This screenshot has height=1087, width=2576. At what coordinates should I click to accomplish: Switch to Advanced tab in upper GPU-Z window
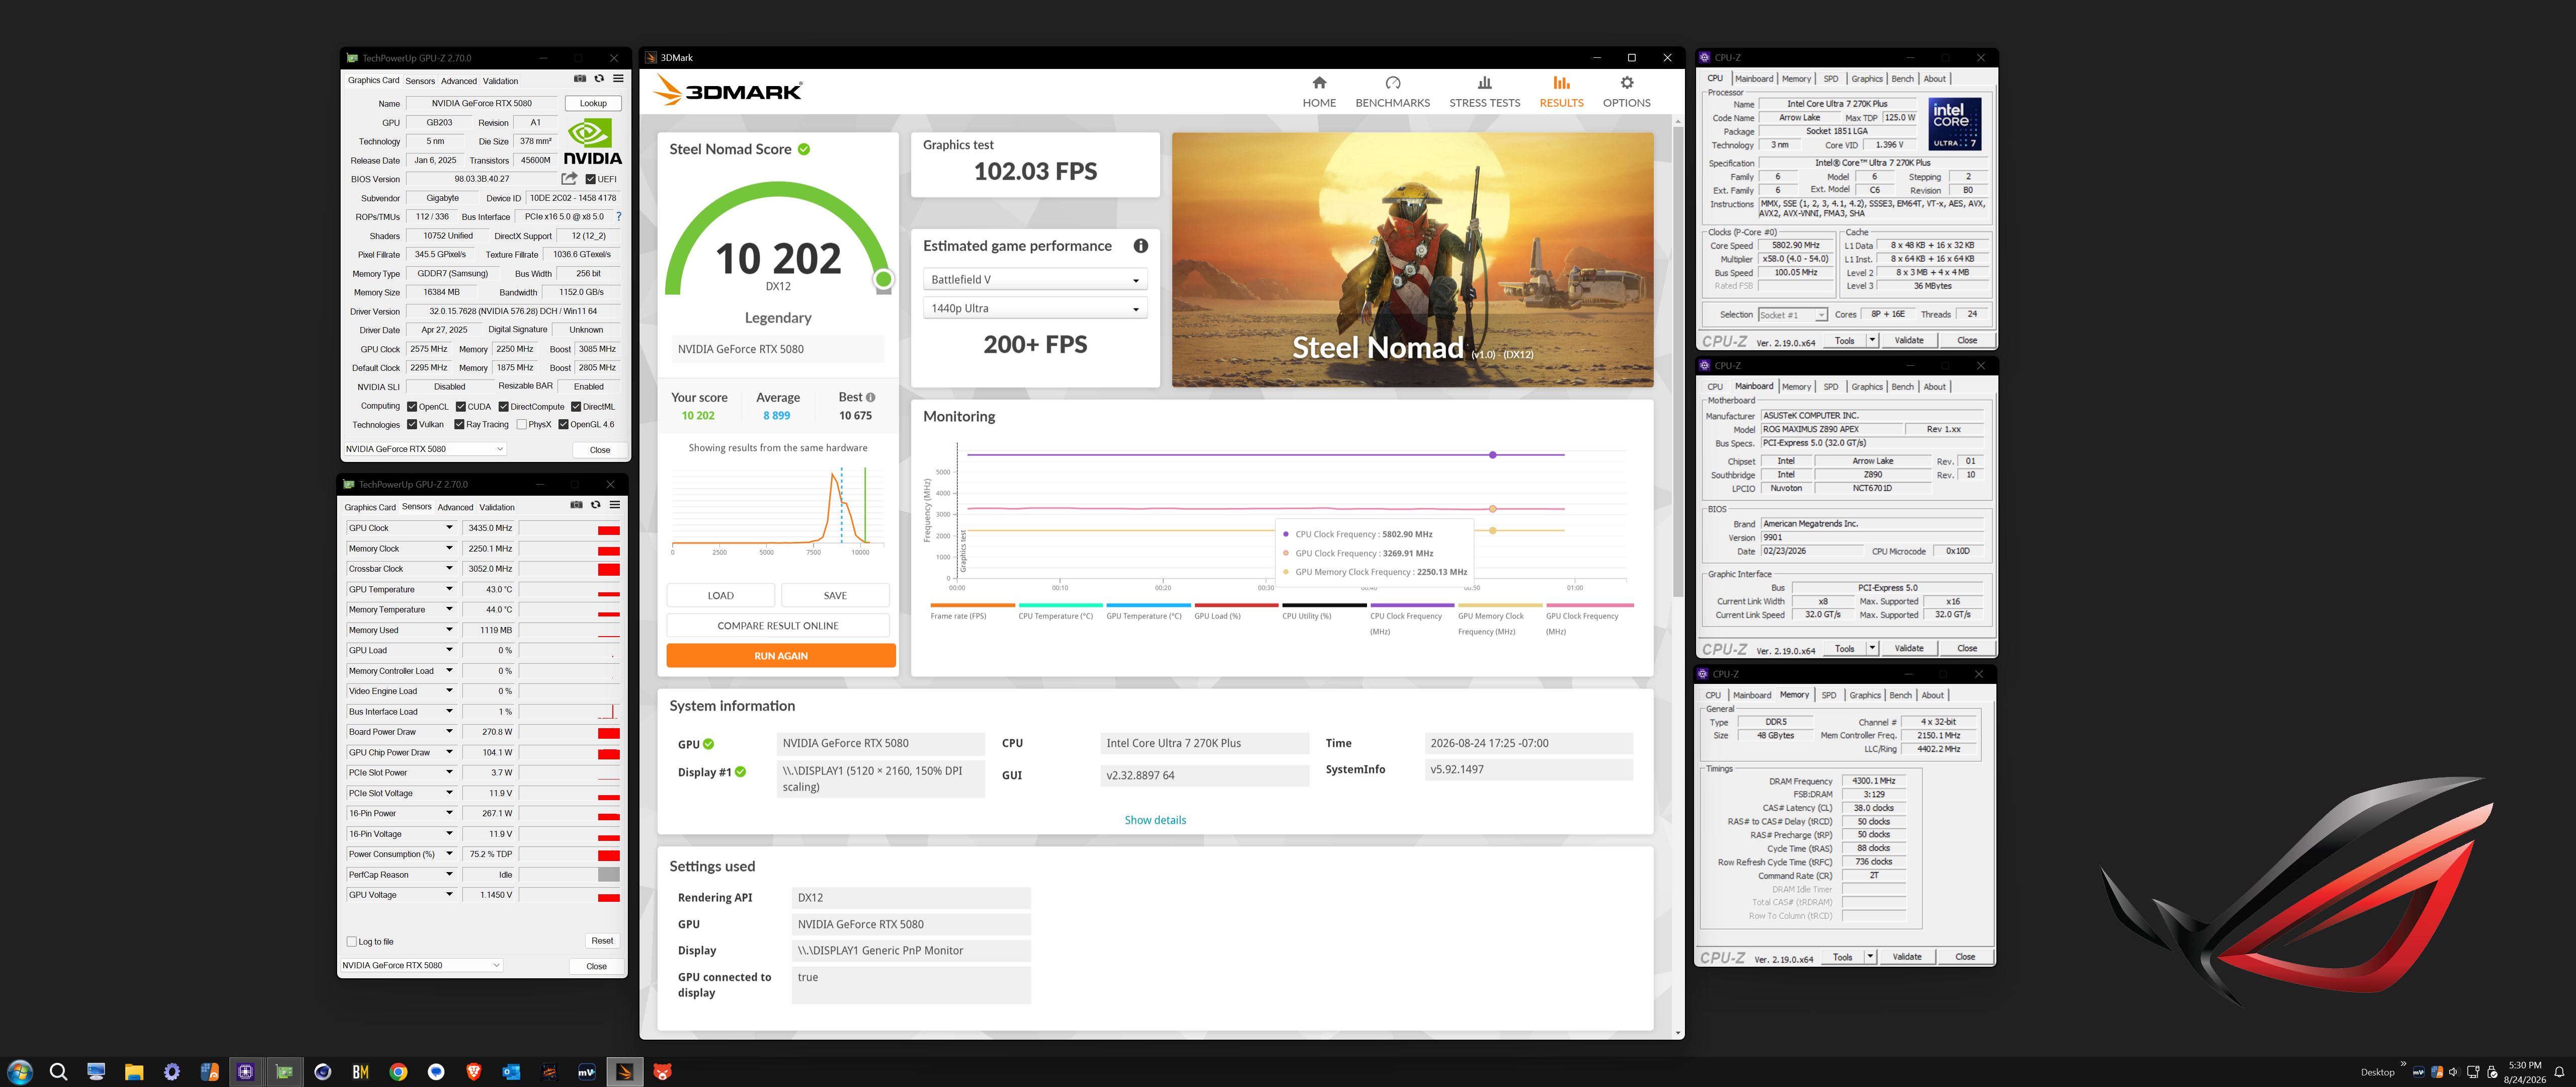[458, 81]
